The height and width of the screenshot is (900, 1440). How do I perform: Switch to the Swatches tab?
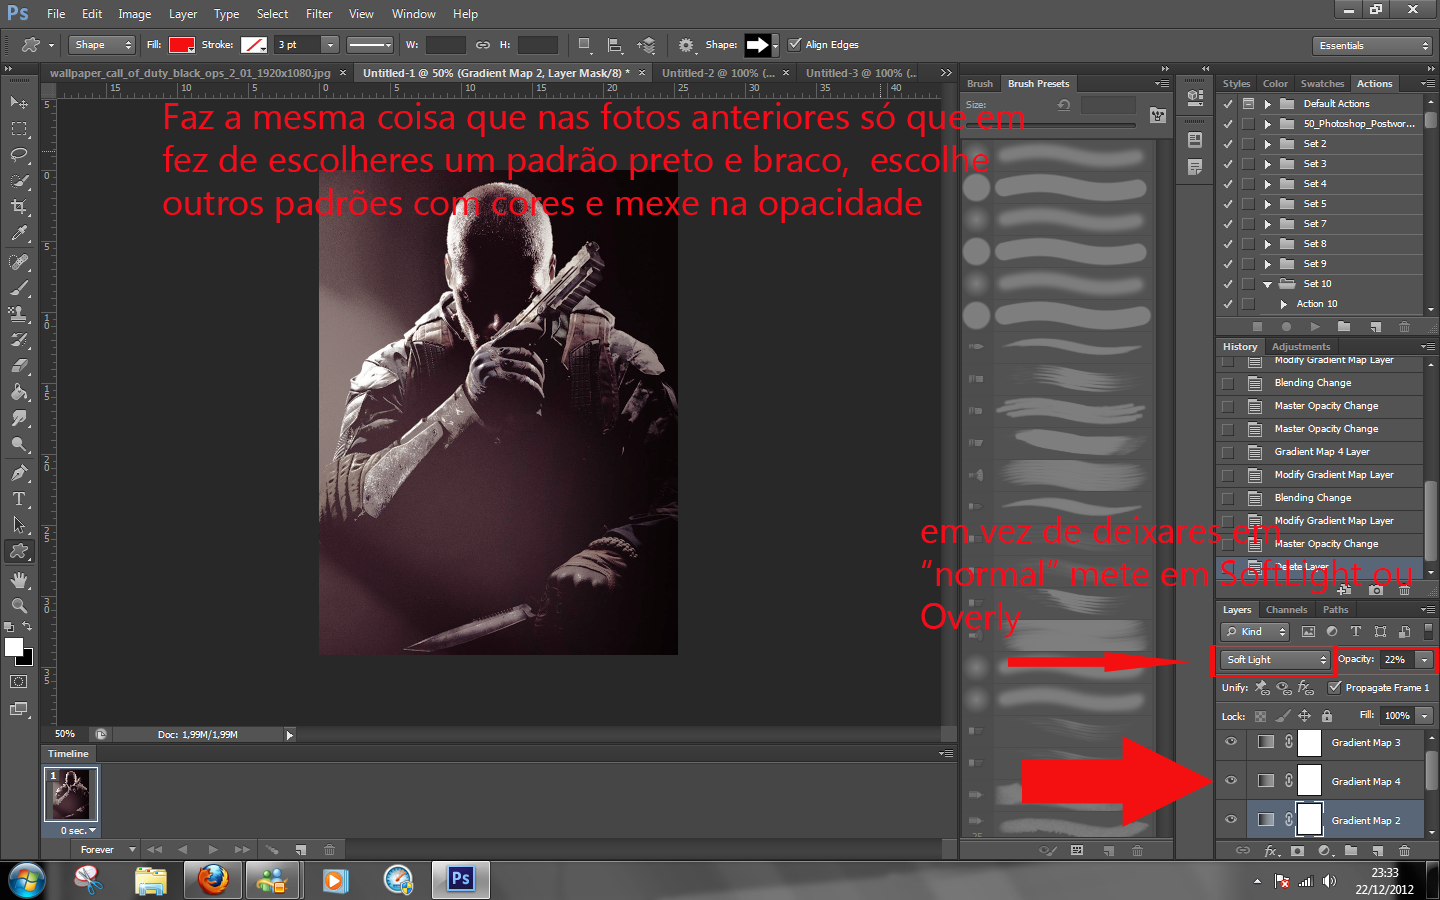(x=1322, y=84)
